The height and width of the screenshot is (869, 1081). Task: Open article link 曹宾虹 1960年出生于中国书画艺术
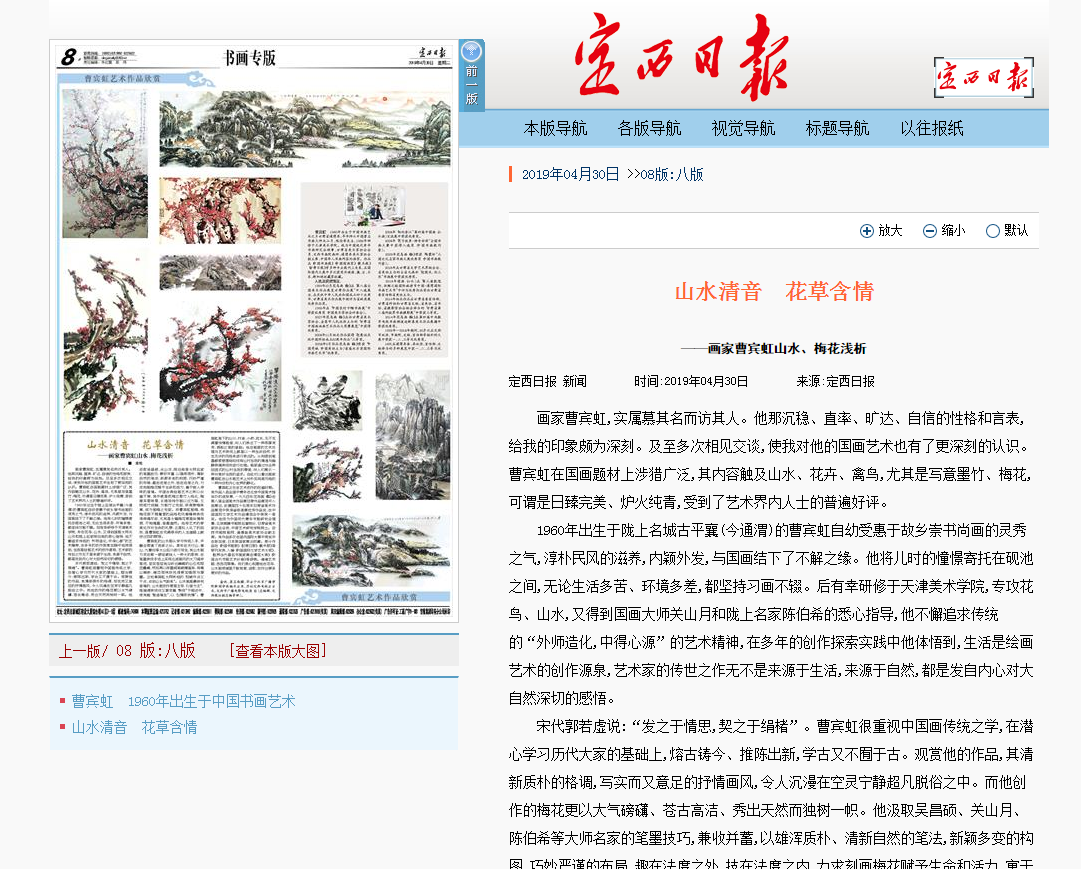(x=183, y=701)
